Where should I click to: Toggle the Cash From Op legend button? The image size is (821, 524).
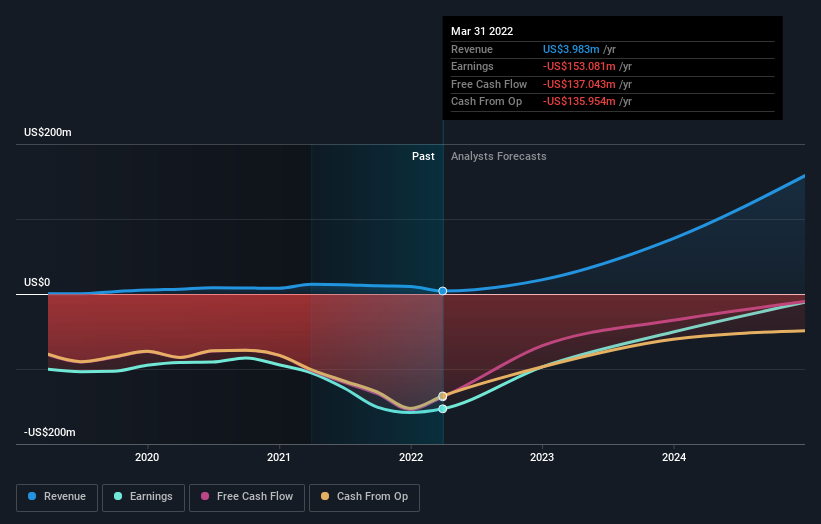[364, 497]
